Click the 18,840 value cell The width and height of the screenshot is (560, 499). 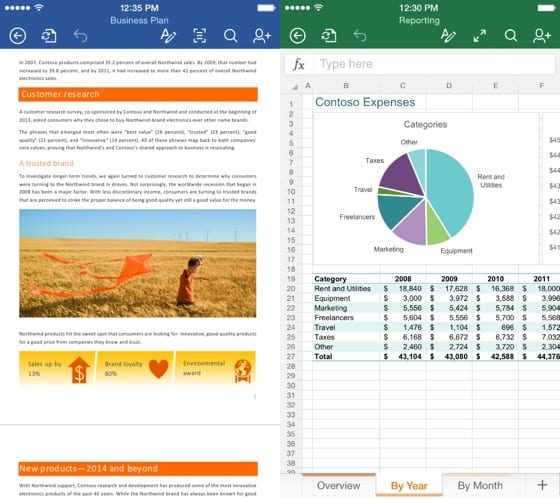403,289
